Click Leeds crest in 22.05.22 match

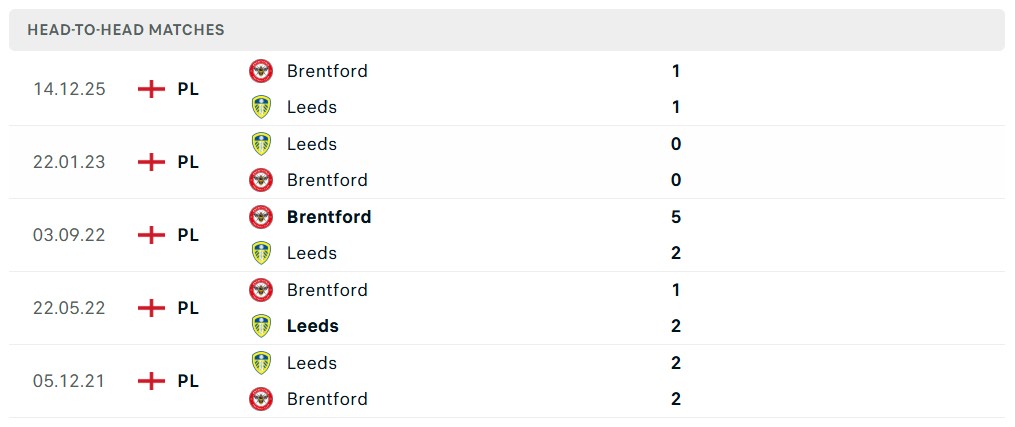[x=261, y=326]
